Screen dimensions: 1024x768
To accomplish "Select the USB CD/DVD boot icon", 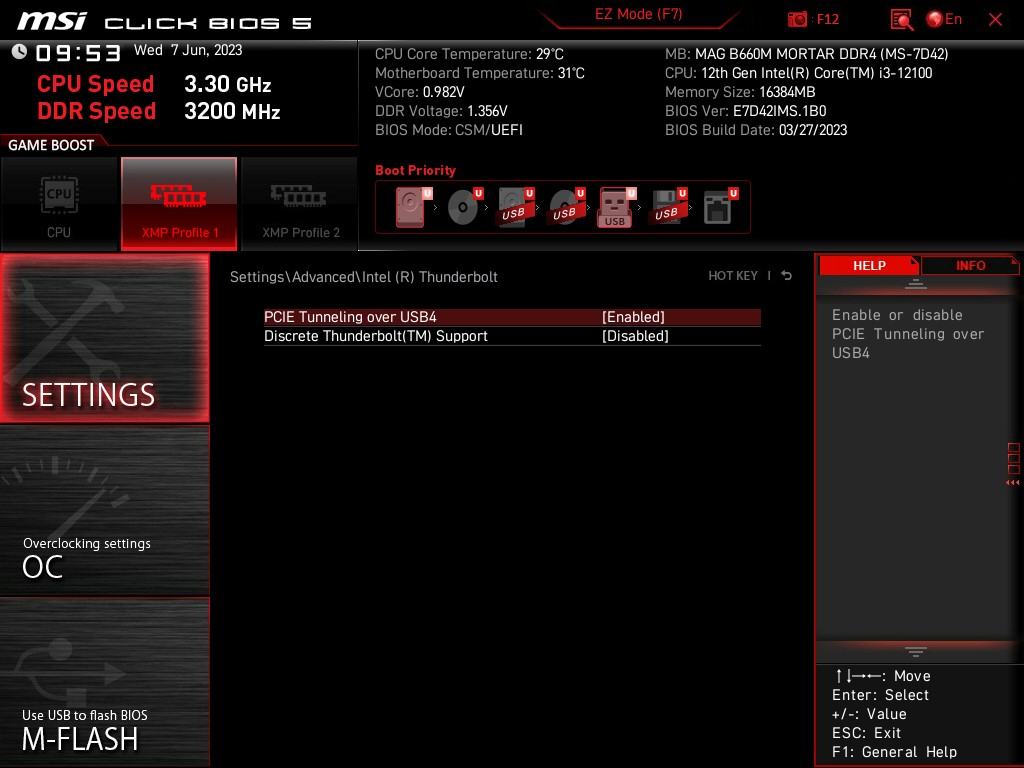I will point(566,207).
